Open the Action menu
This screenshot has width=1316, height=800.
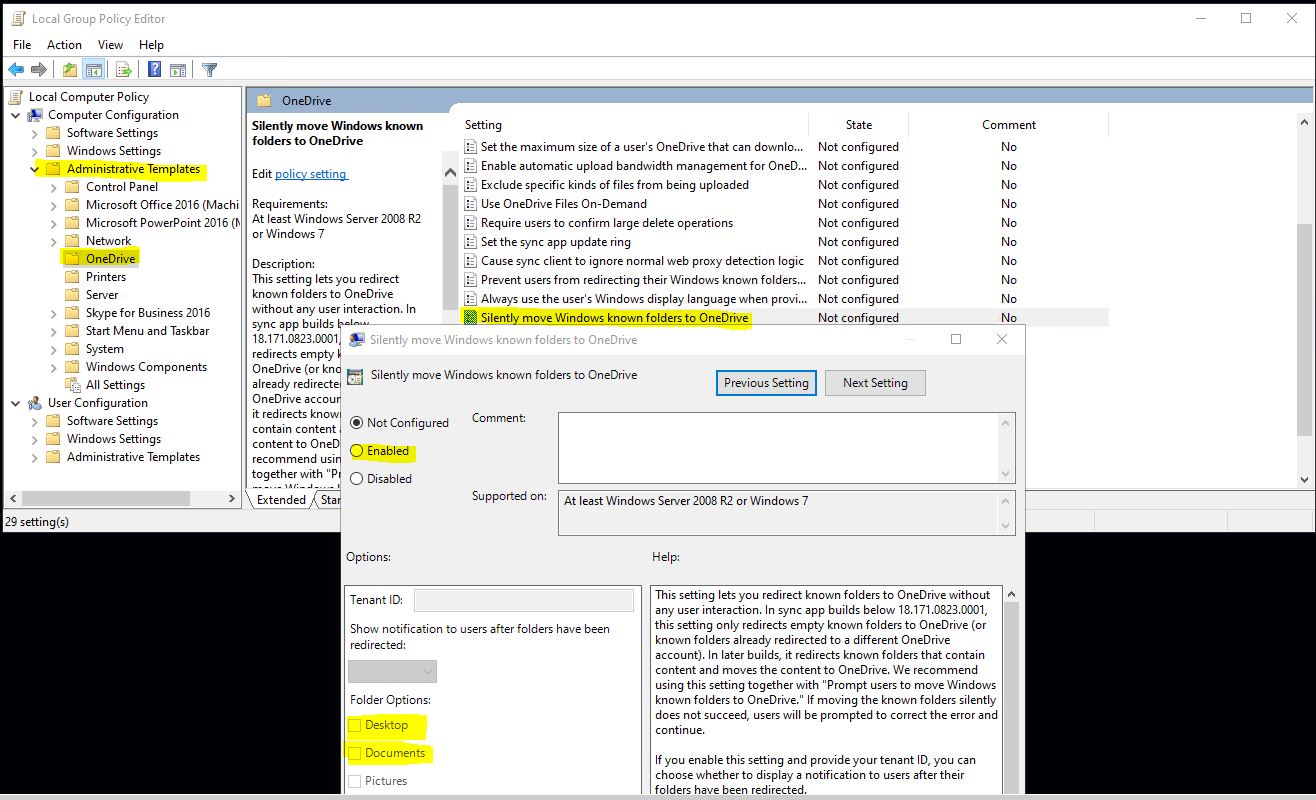(x=64, y=44)
